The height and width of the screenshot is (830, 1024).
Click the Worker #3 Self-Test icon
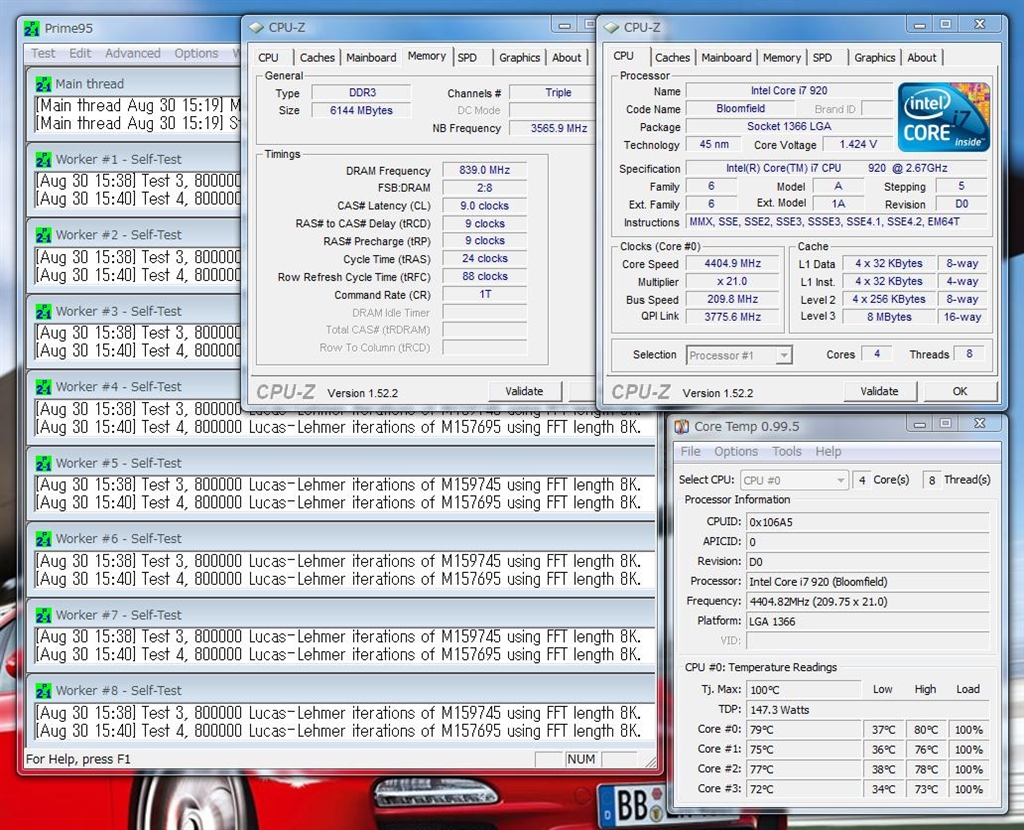[x=43, y=311]
